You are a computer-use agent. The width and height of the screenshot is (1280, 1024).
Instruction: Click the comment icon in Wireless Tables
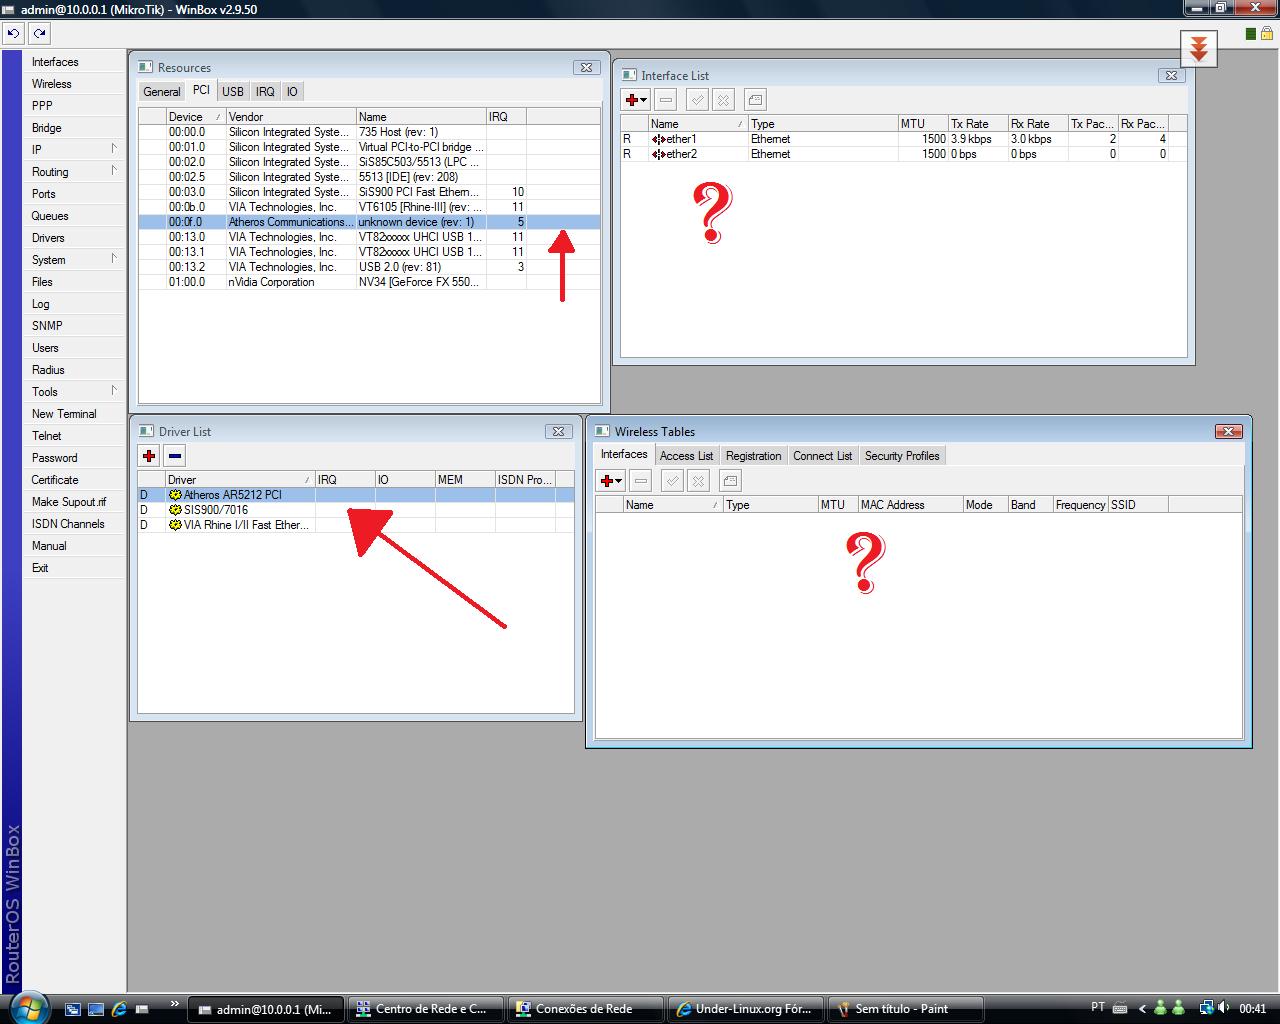pyautogui.click(x=730, y=481)
